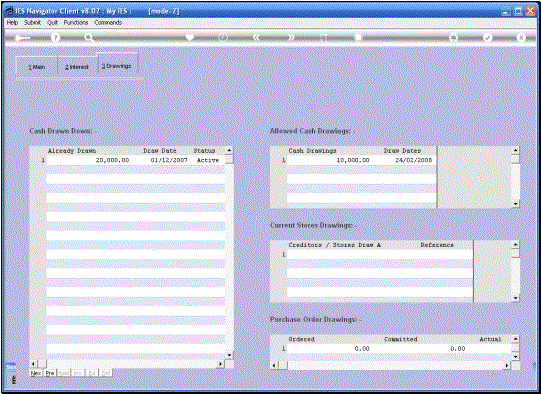Open the Functions menu

(76, 22)
